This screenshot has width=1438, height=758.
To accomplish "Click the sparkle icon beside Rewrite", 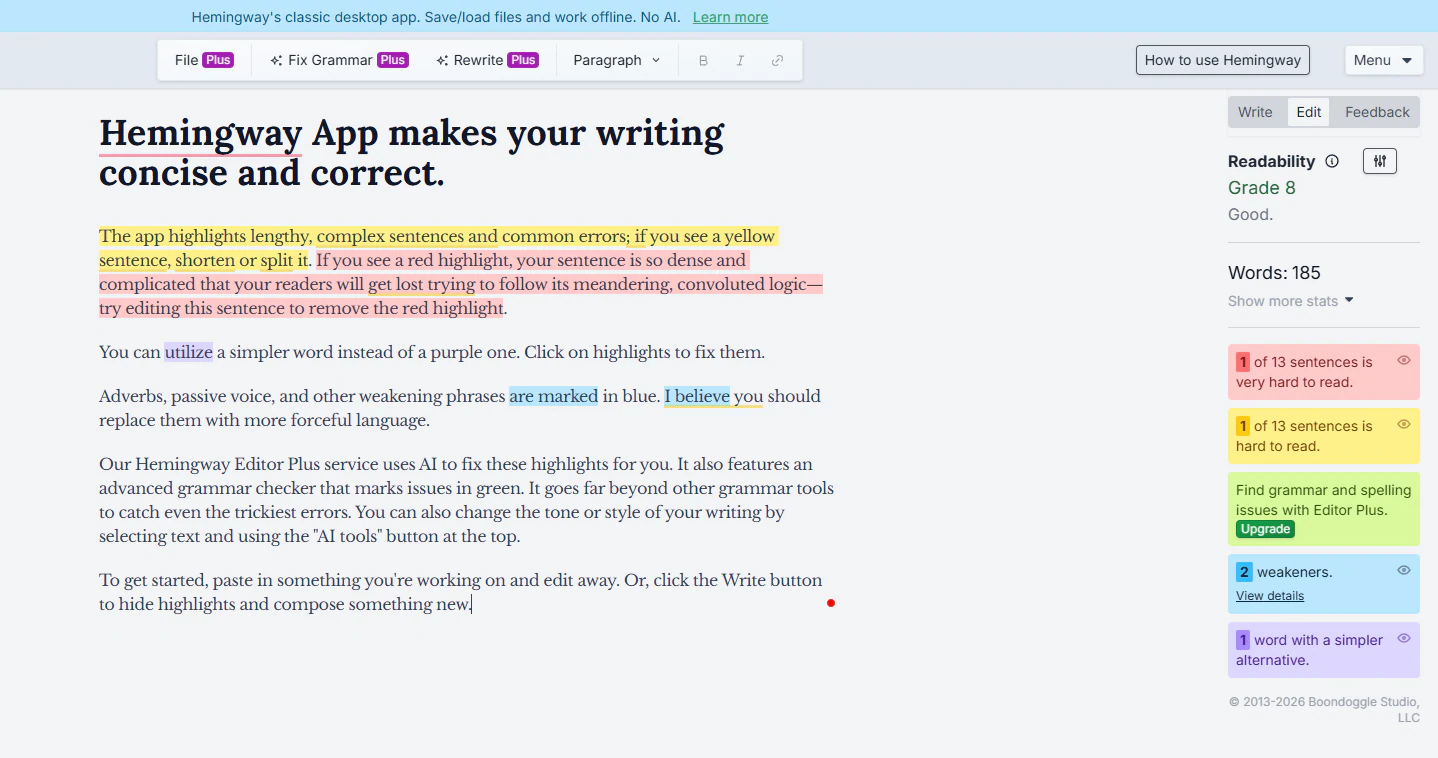I will [442, 60].
